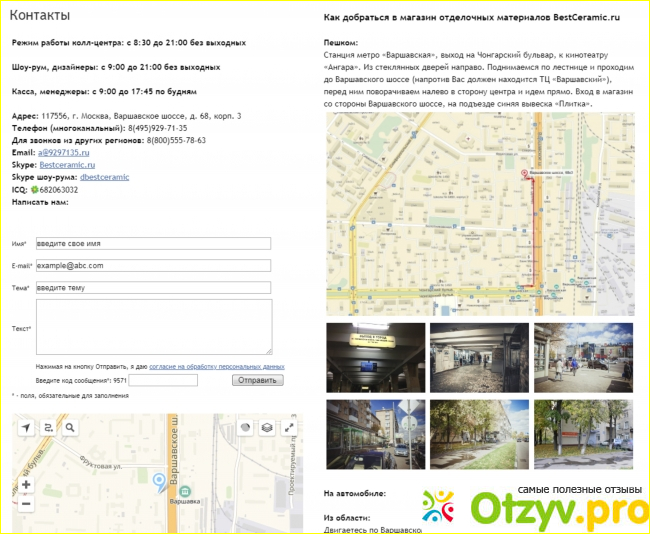The image size is (650, 534).
Task: Zoom in with the map plus button
Action: coord(26,485)
